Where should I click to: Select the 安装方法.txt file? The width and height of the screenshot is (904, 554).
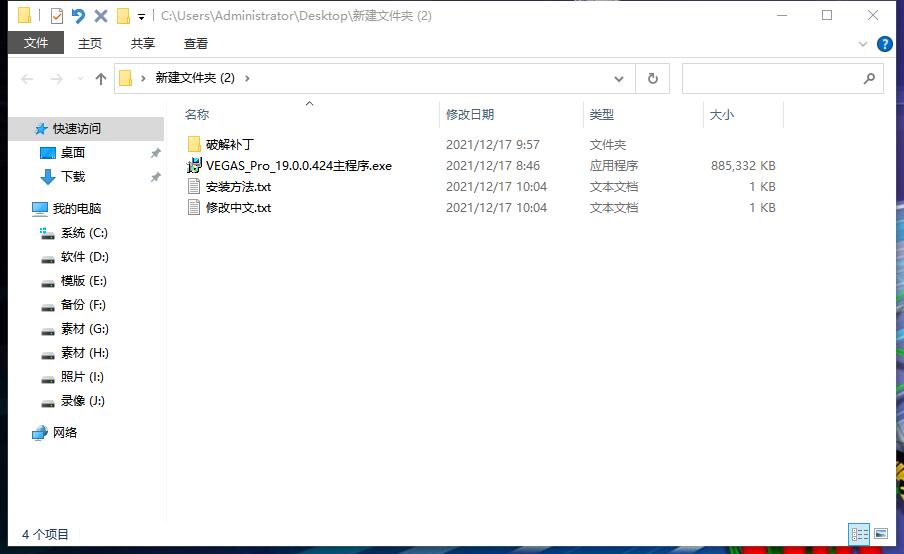(238, 187)
